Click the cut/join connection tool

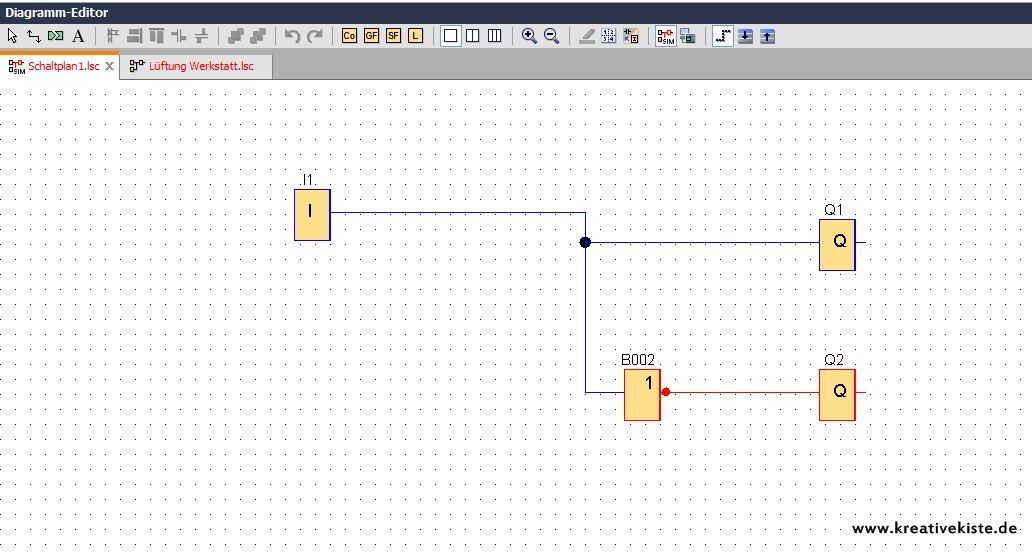(56, 36)
